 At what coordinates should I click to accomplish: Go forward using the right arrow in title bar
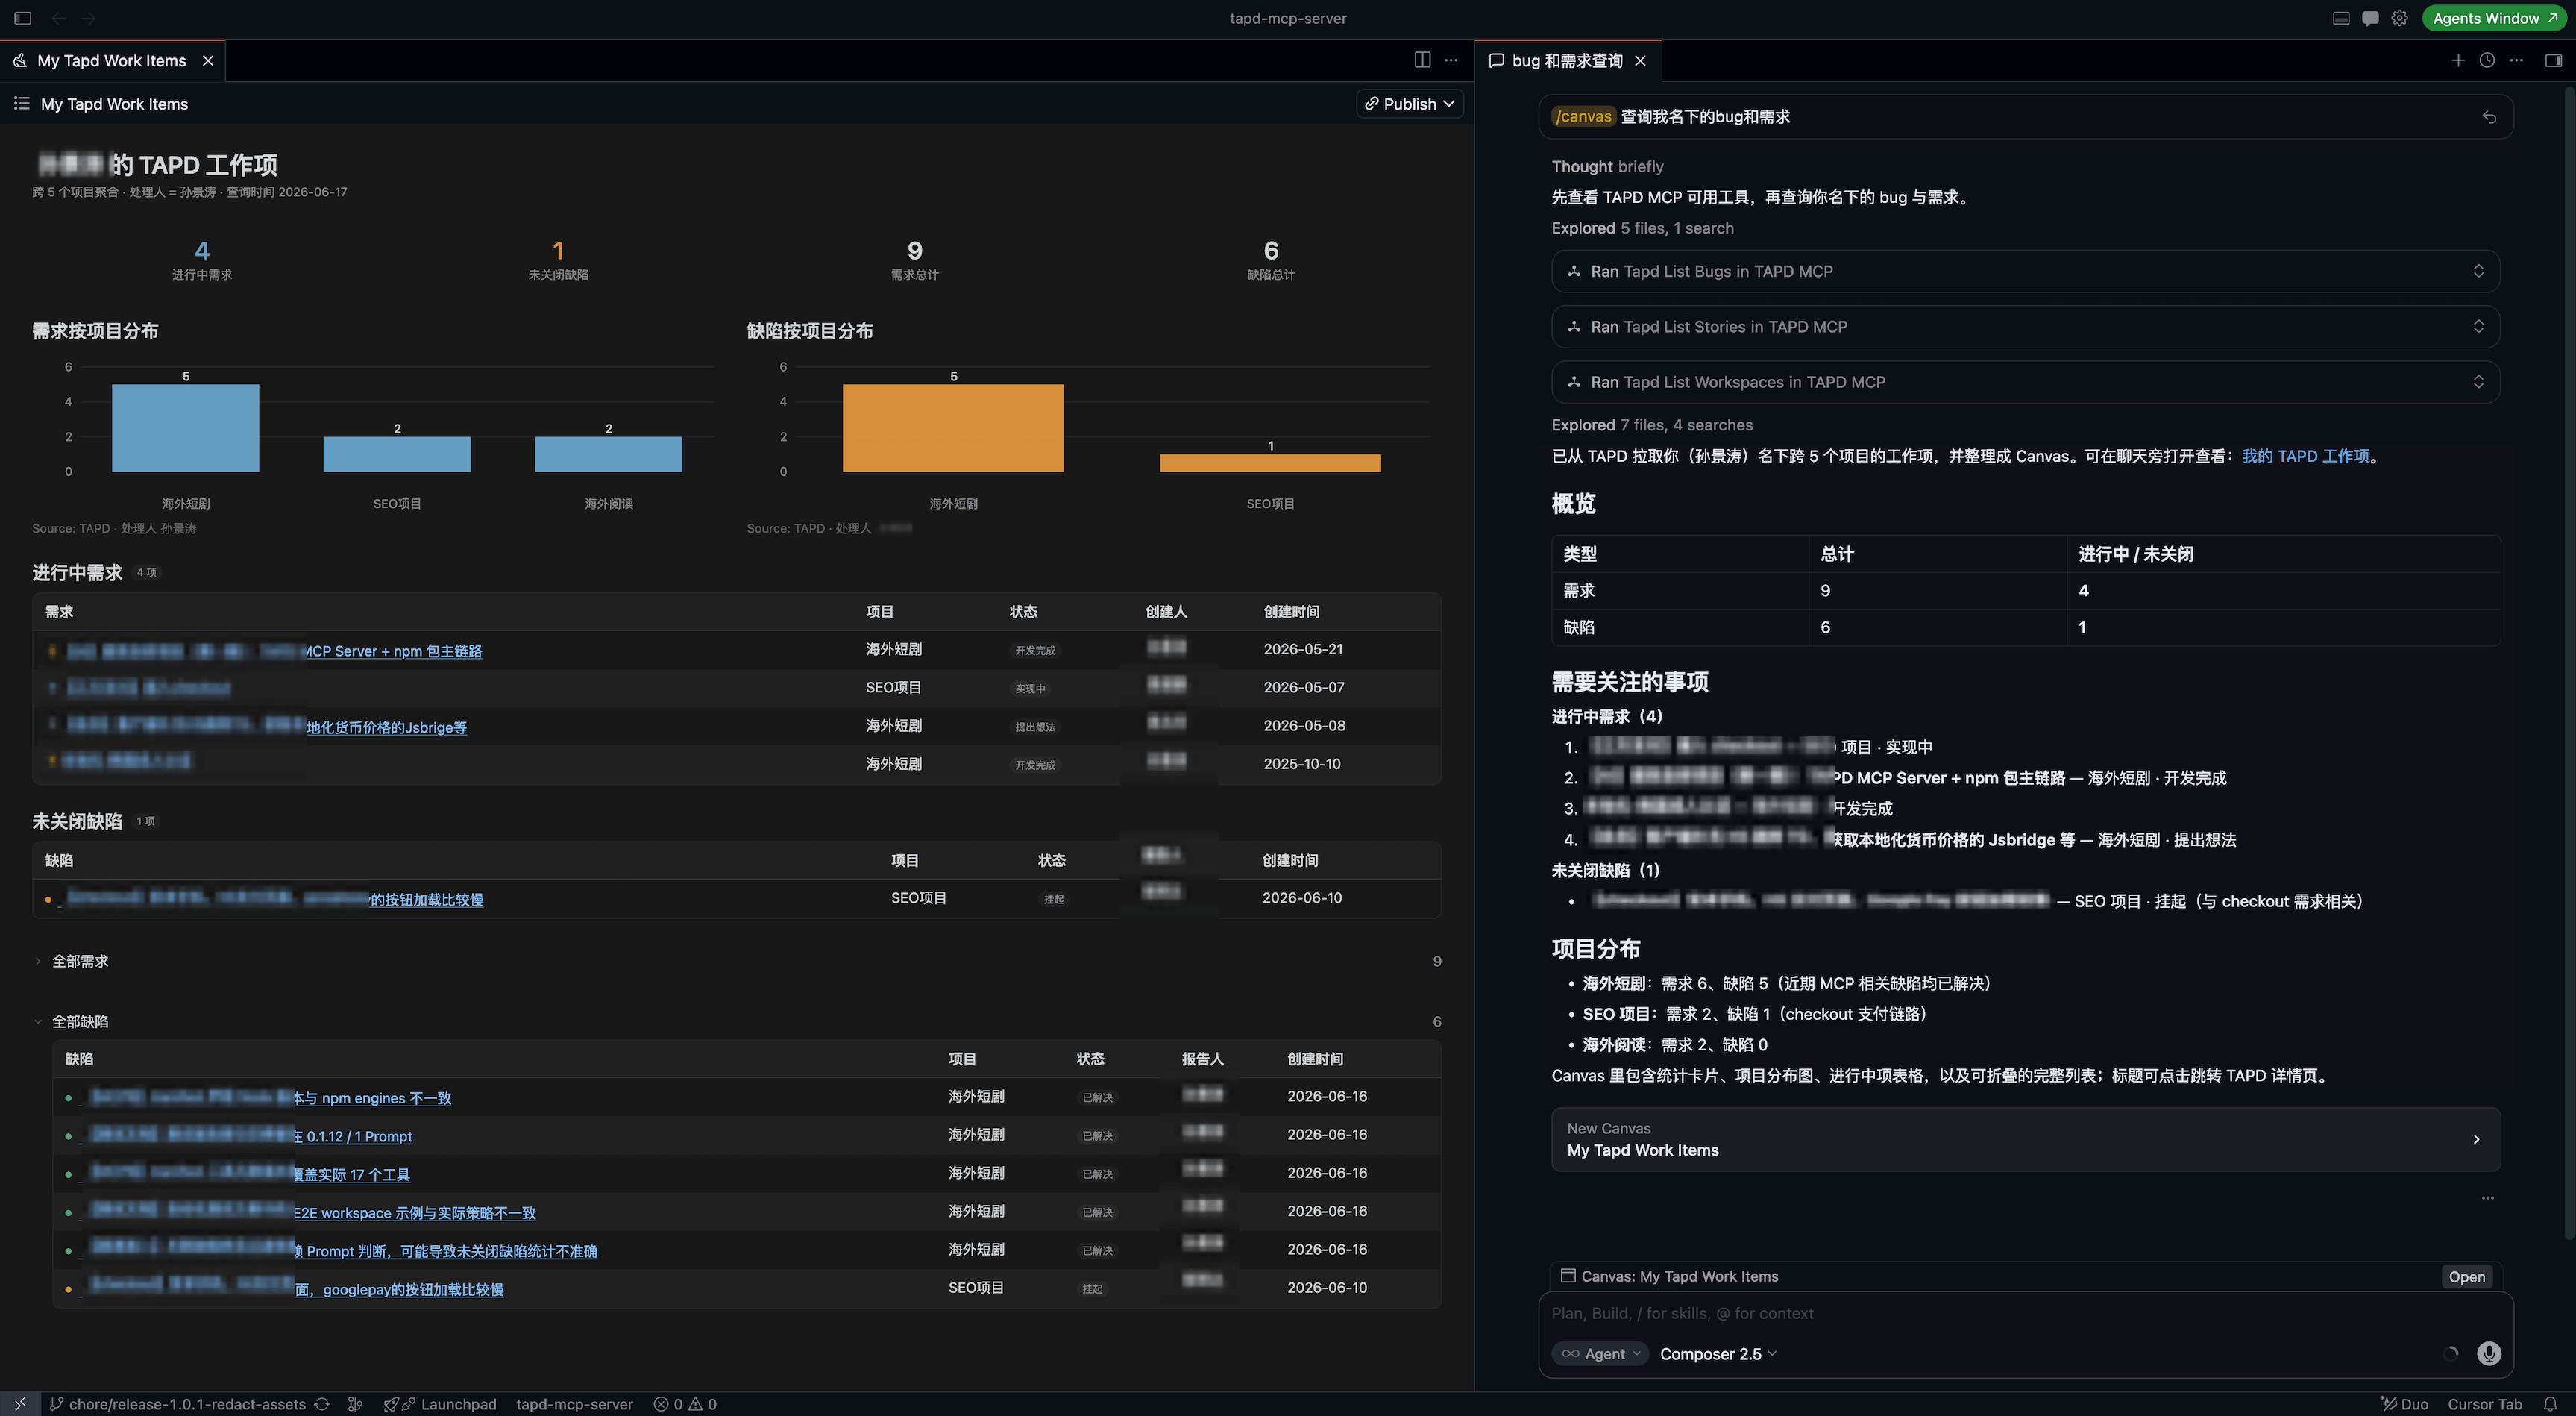coord(88,18)
